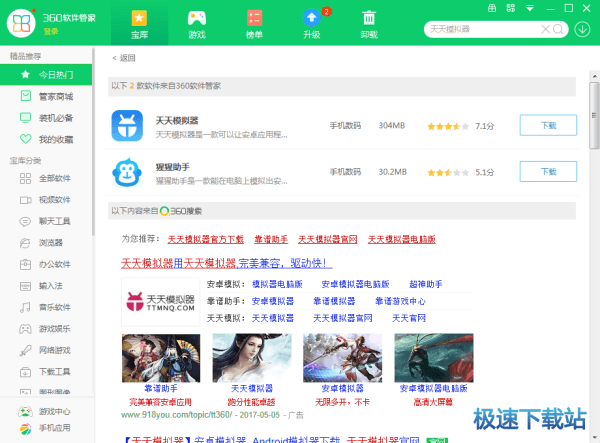The image size is (600, 443).
Task: Open the 猩猩助手 software title
Action: point(173,167)
